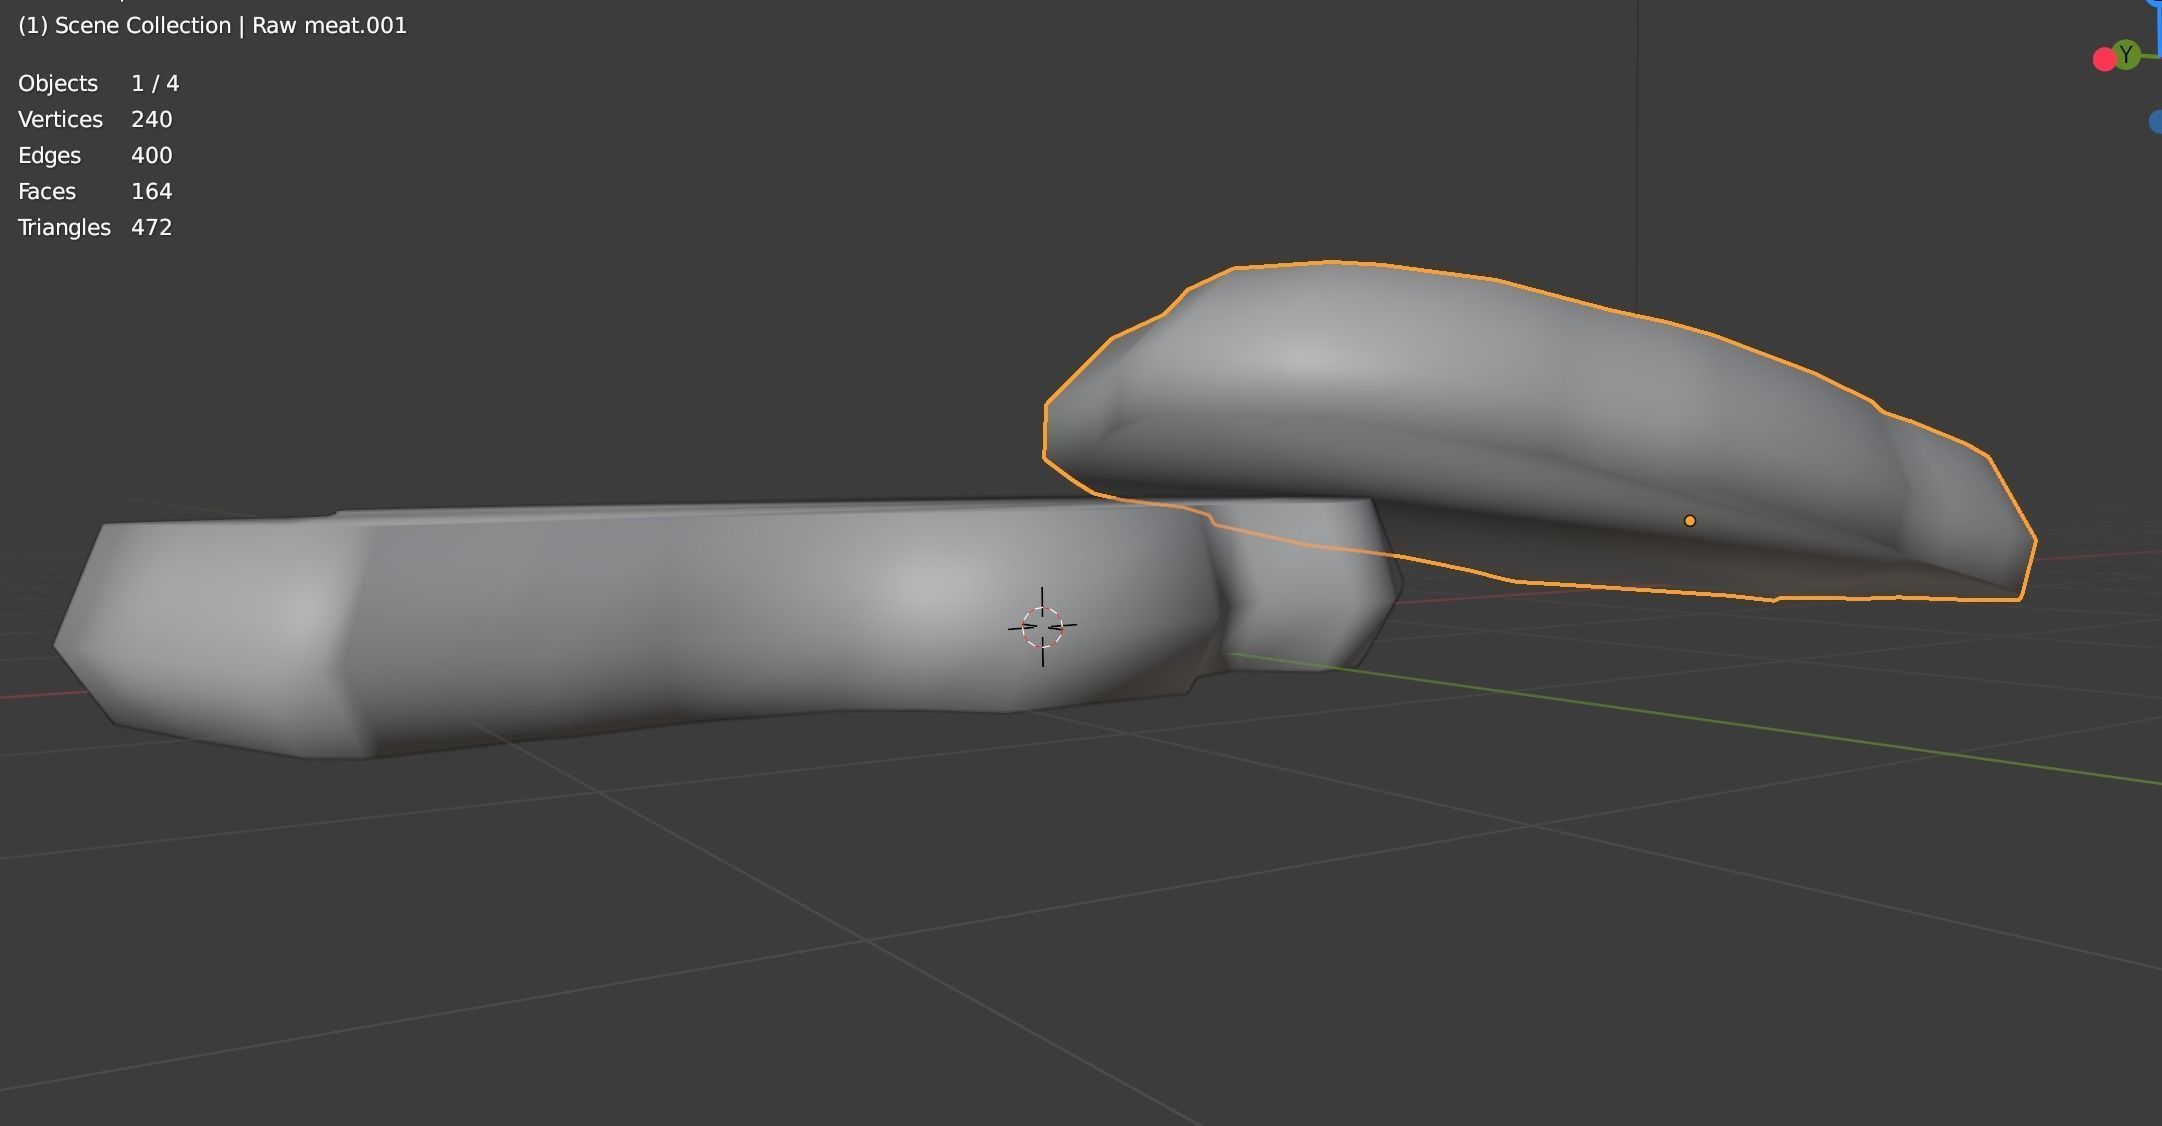This screenshot has height=1126, width=2162.
Task: Click the Objects 1 / 4 statistic
Action: [x=98, y=83]
